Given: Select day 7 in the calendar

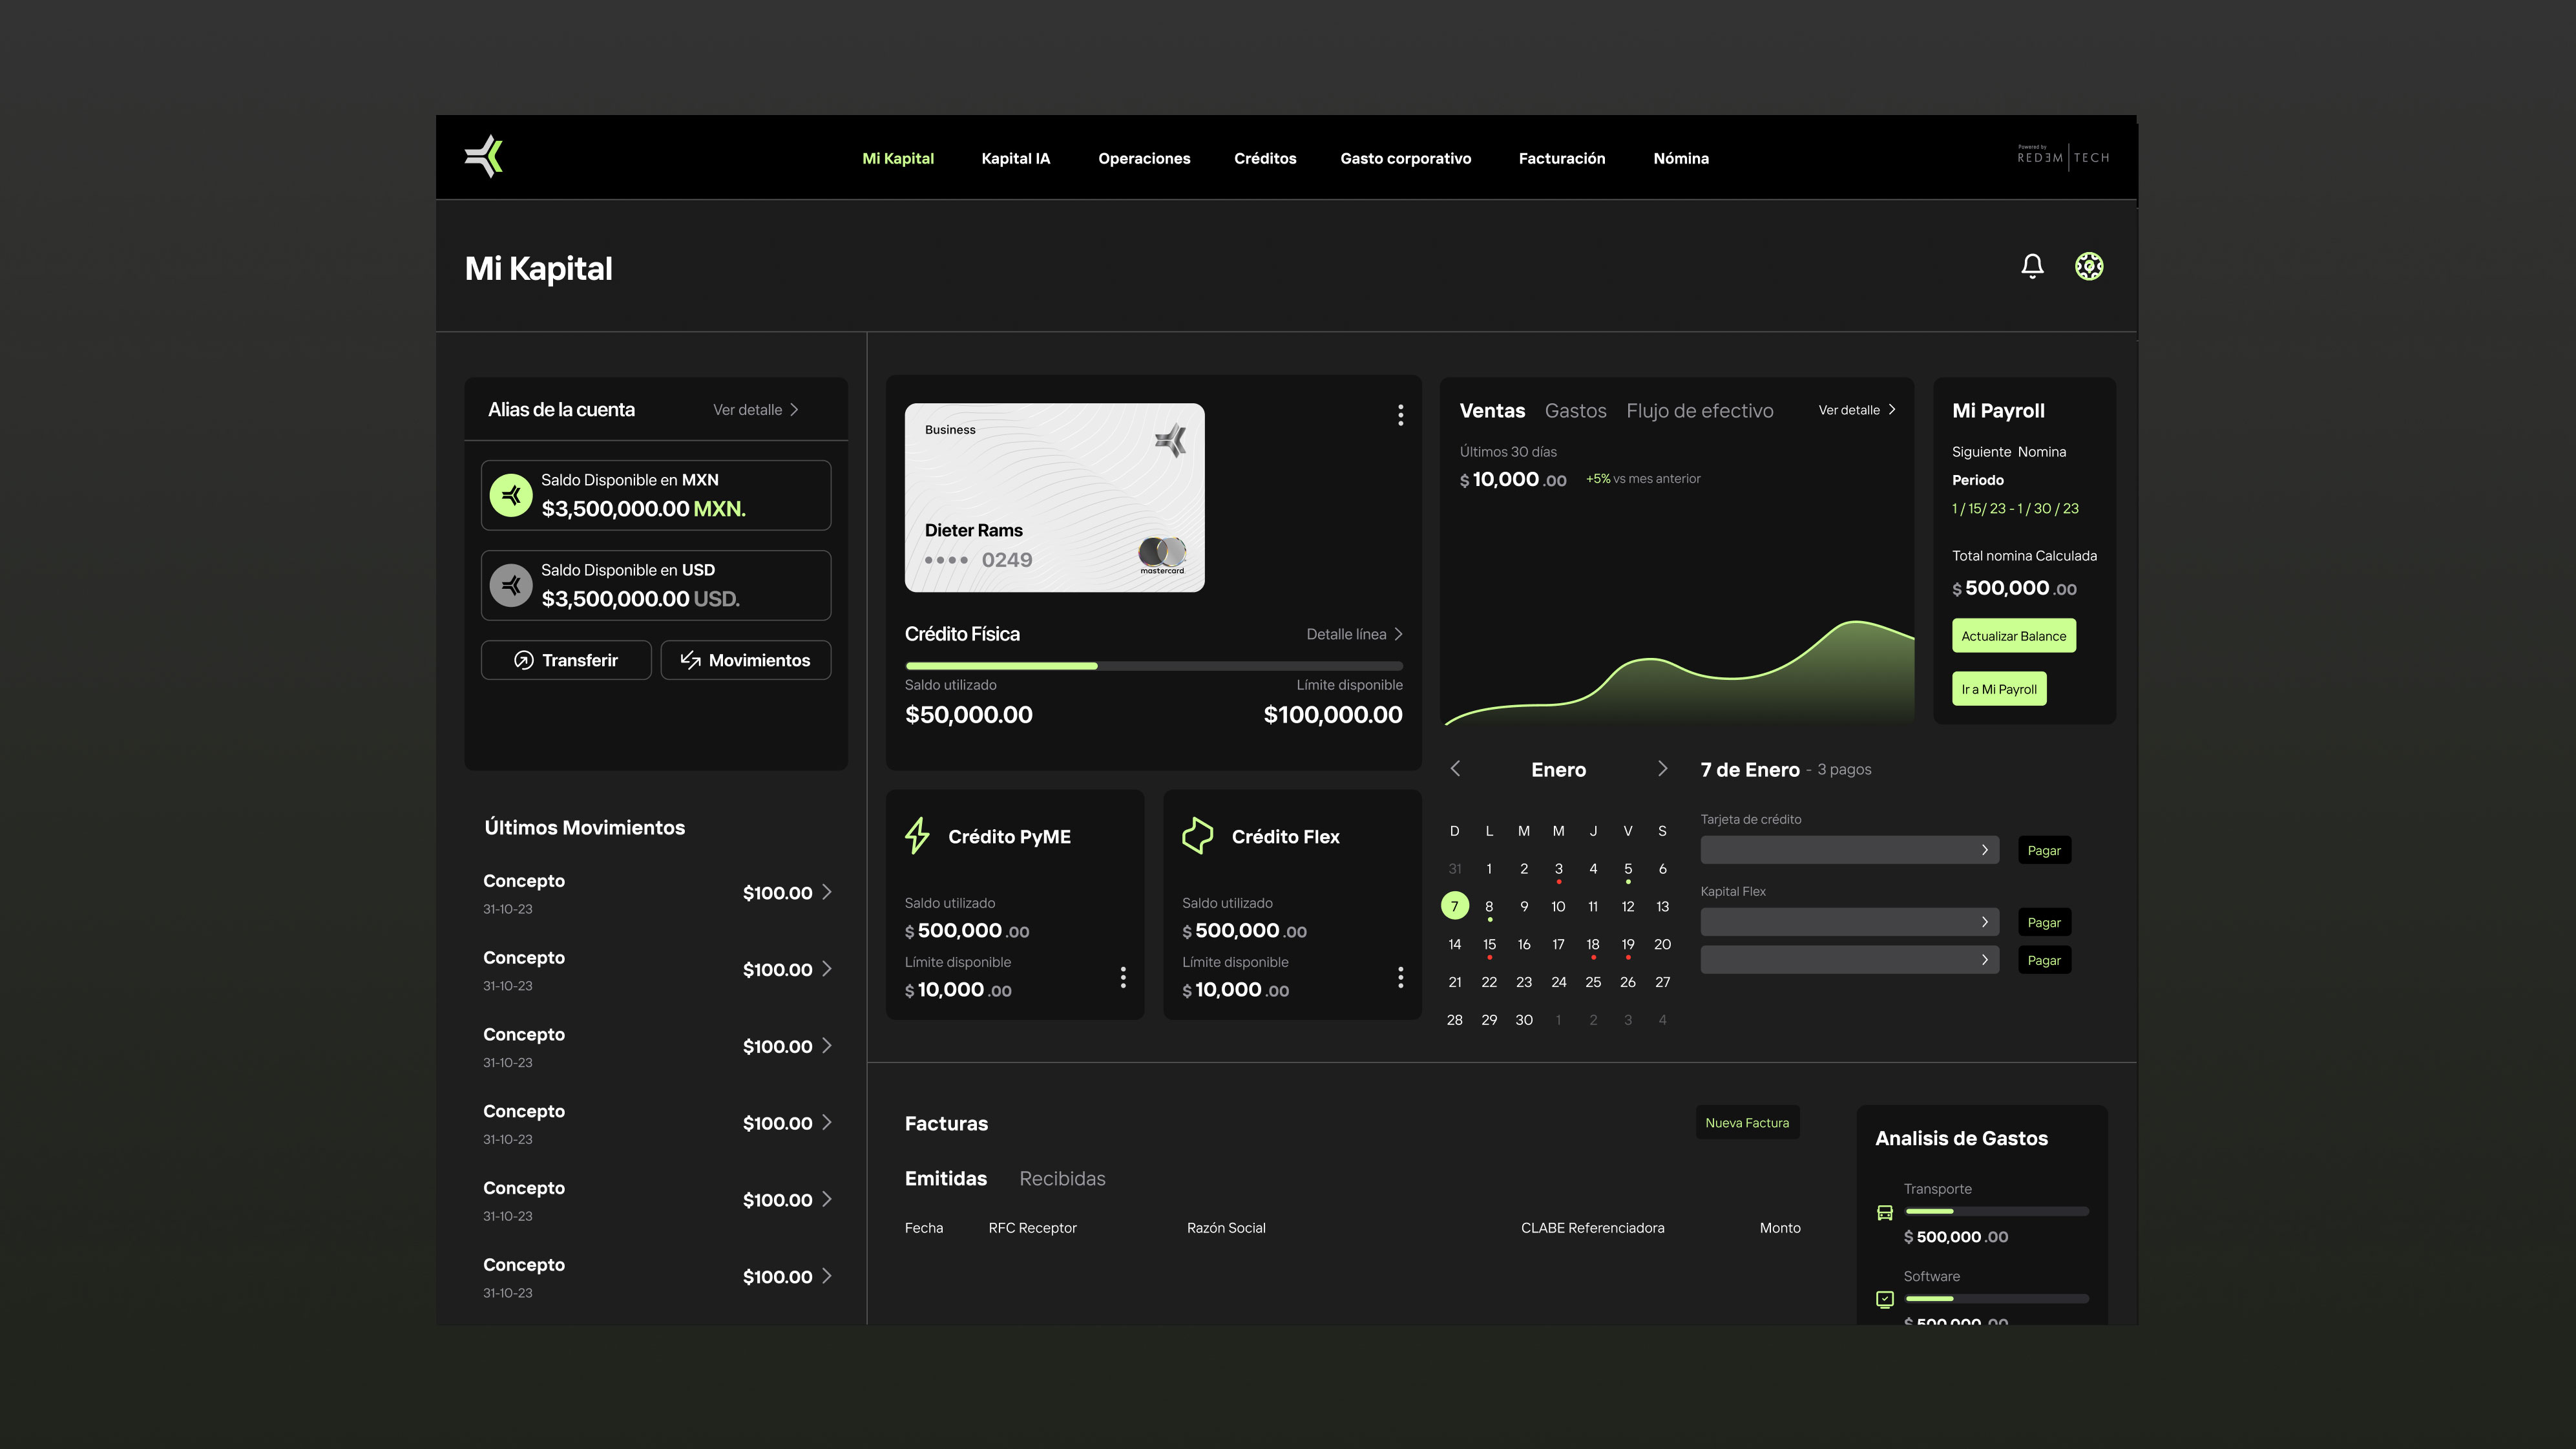Looking at the screenshot, I should coord(1455,906).
